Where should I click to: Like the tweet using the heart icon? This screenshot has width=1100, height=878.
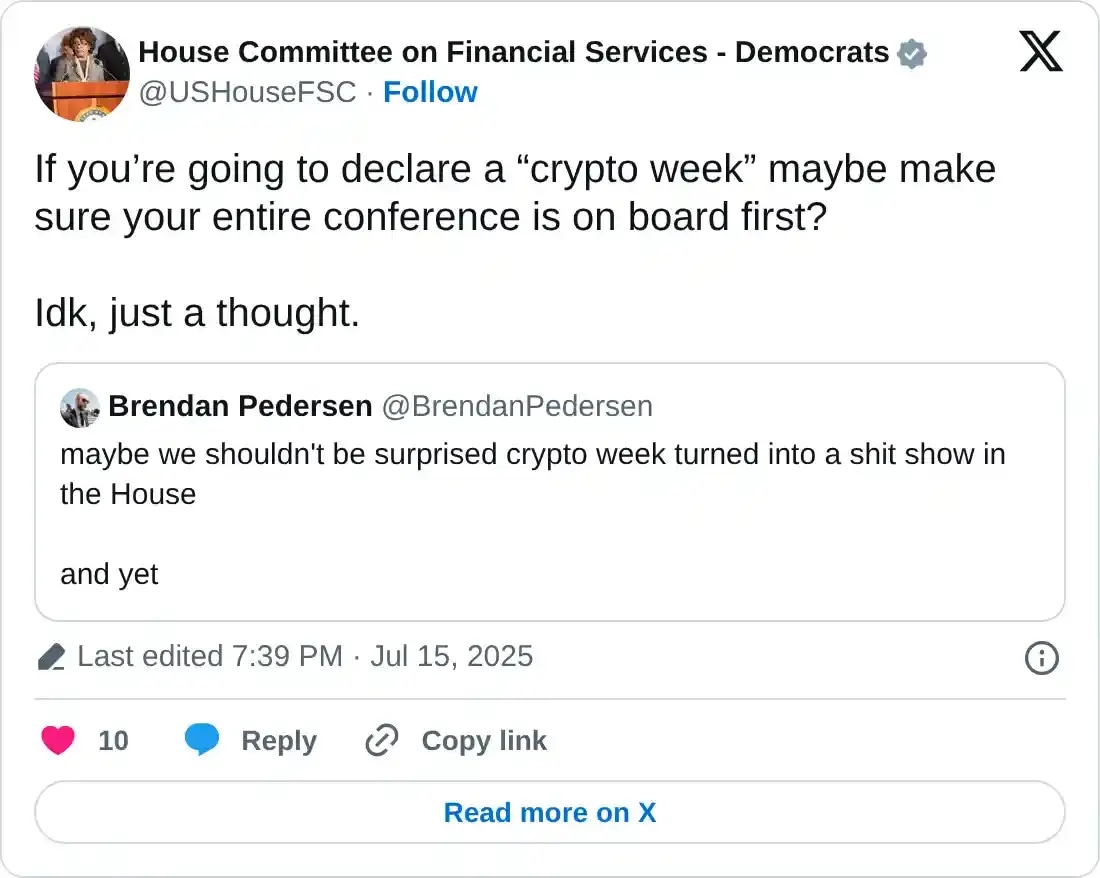pos(58,740)
